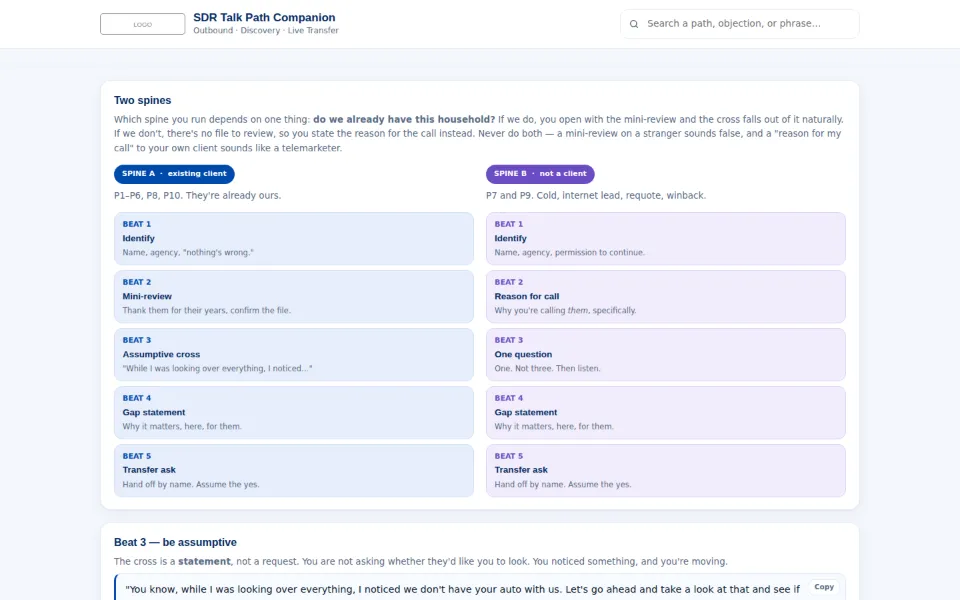Open Spine A Beat 3 Assumptive cross card
The height and width of the screenshot is (600, 960).
(294, 354)
